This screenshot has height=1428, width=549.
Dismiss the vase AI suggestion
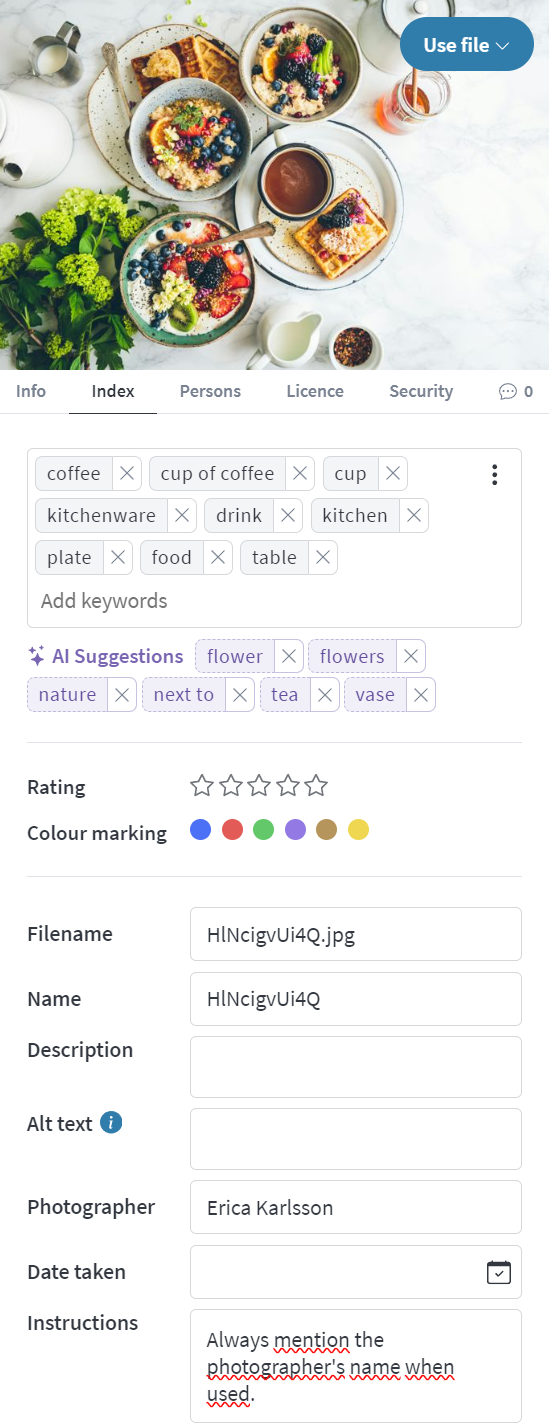click(421, 695)
